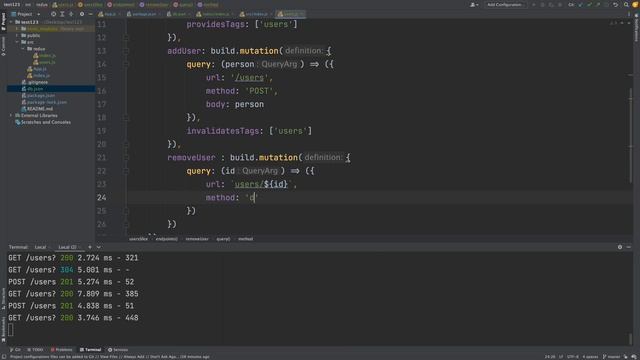Image resolution: width=640 pixels, height=360 pixels.
Task: Hide the Project panel with the minus icon
Action: [90, 14]
